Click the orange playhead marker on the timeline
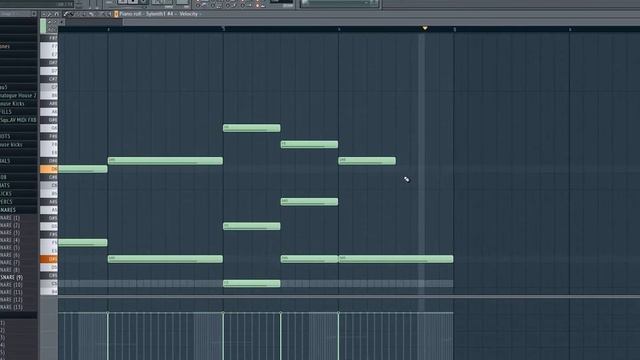The width and height of the screenshot is (640, 360). [425, 28]
